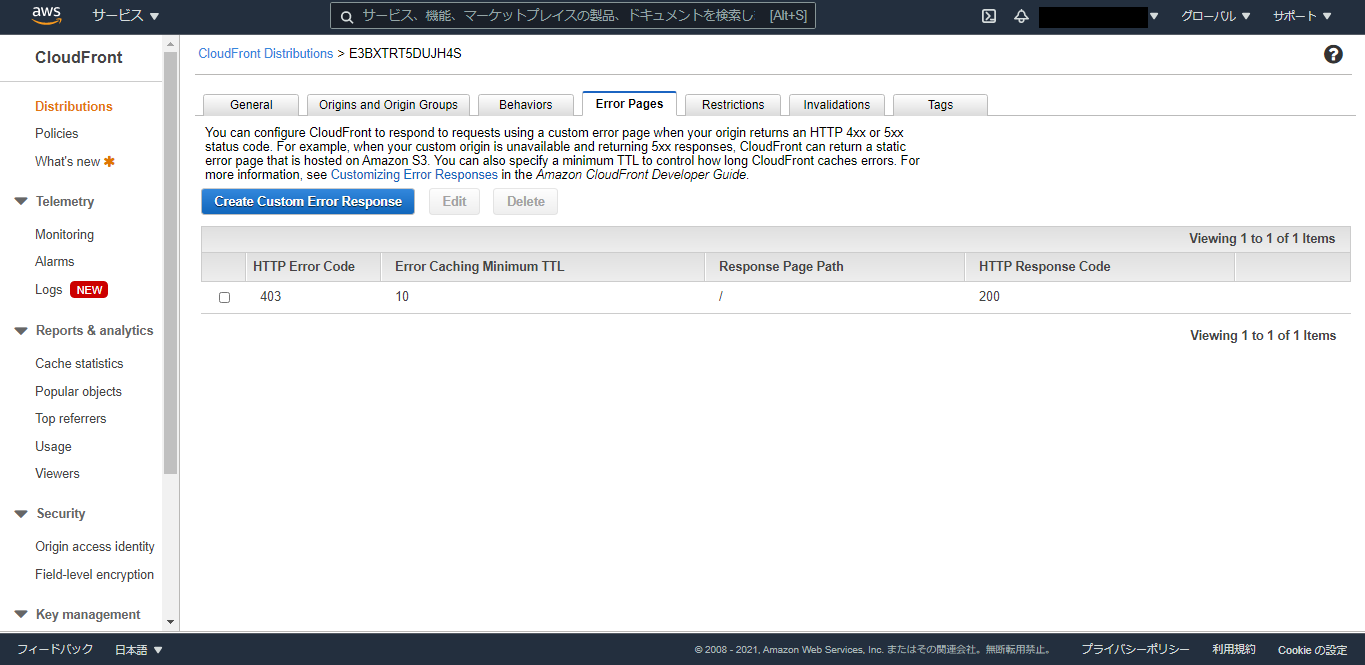The height and width of the screenshot is (665, 1365).
Task: Open the AWS home logo
Action: (x=47, y=15)
